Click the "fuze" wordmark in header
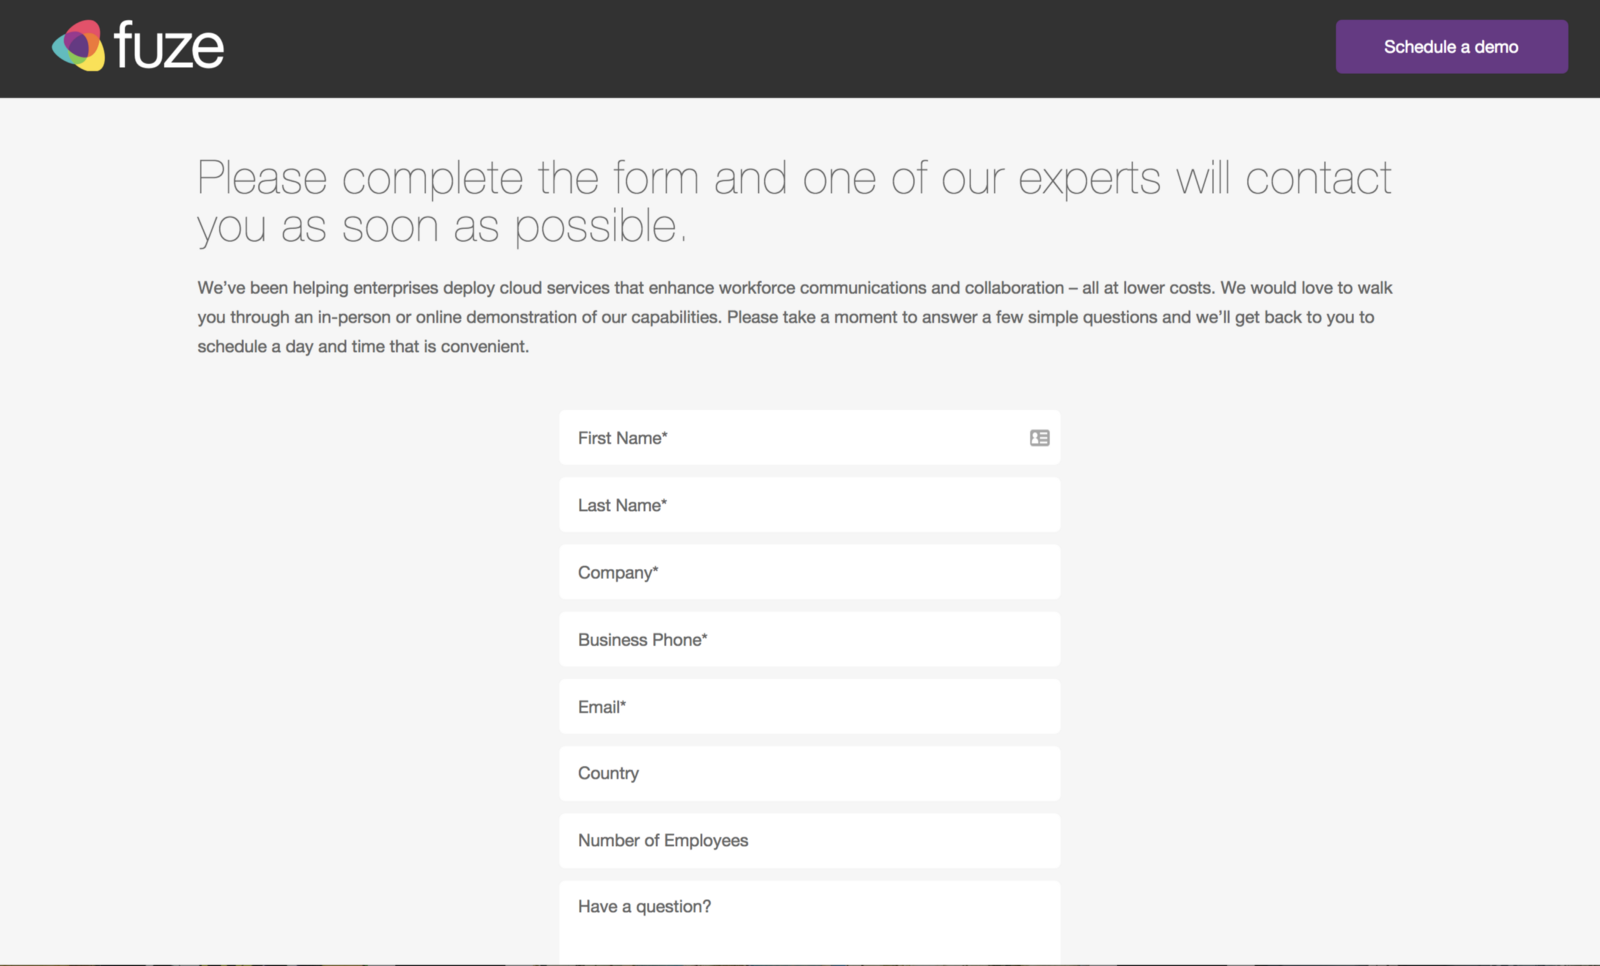 169,46
